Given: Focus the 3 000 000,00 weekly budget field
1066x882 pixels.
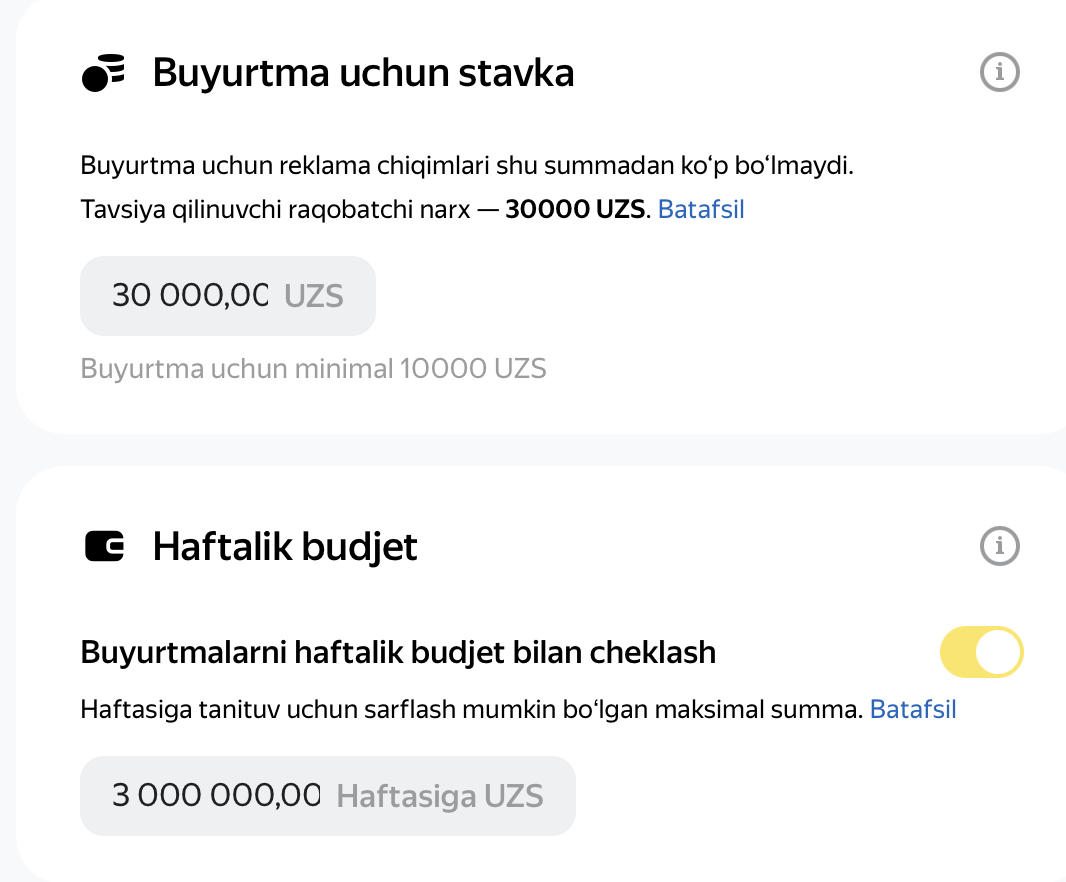Looking at the screenshot, I should pos(328,796).
